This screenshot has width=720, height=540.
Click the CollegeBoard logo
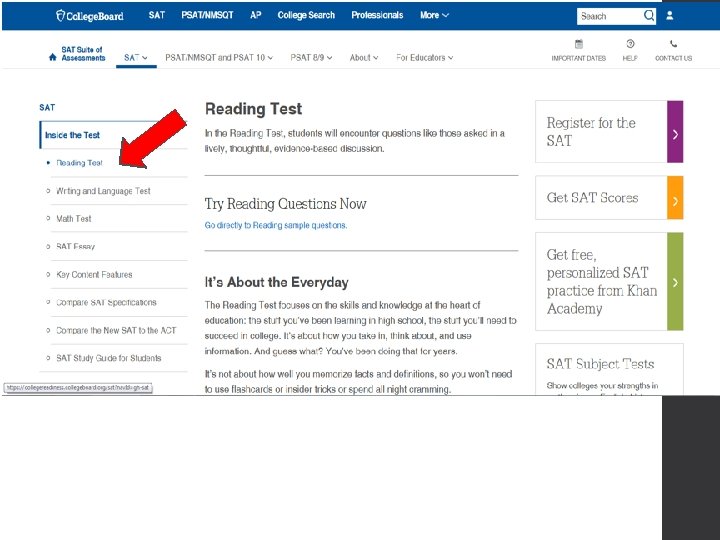[90, 16]
